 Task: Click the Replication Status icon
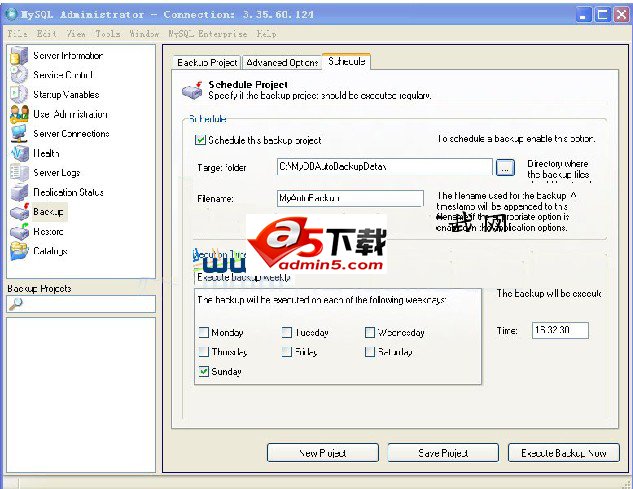coord(19,192)
